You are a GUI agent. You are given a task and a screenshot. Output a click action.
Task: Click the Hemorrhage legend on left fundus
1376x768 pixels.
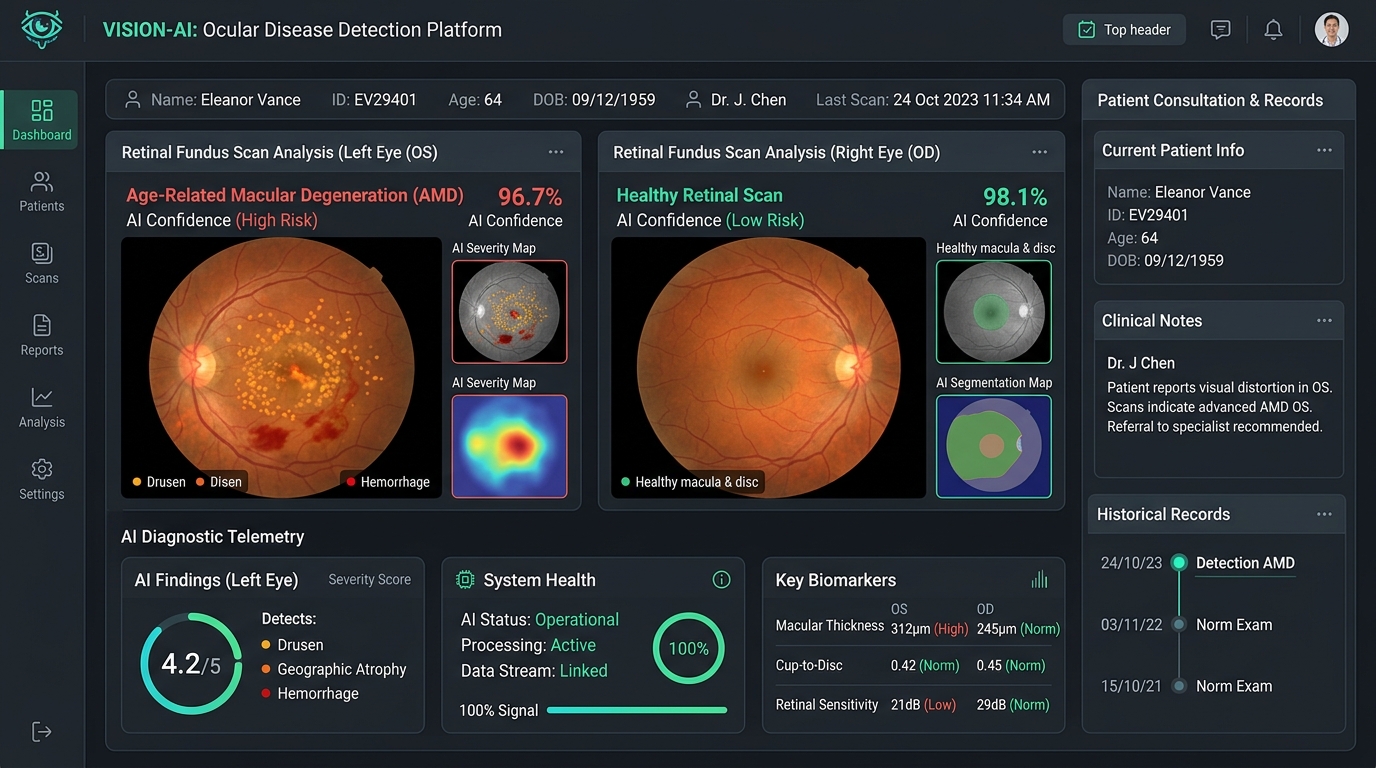(388, 482)
